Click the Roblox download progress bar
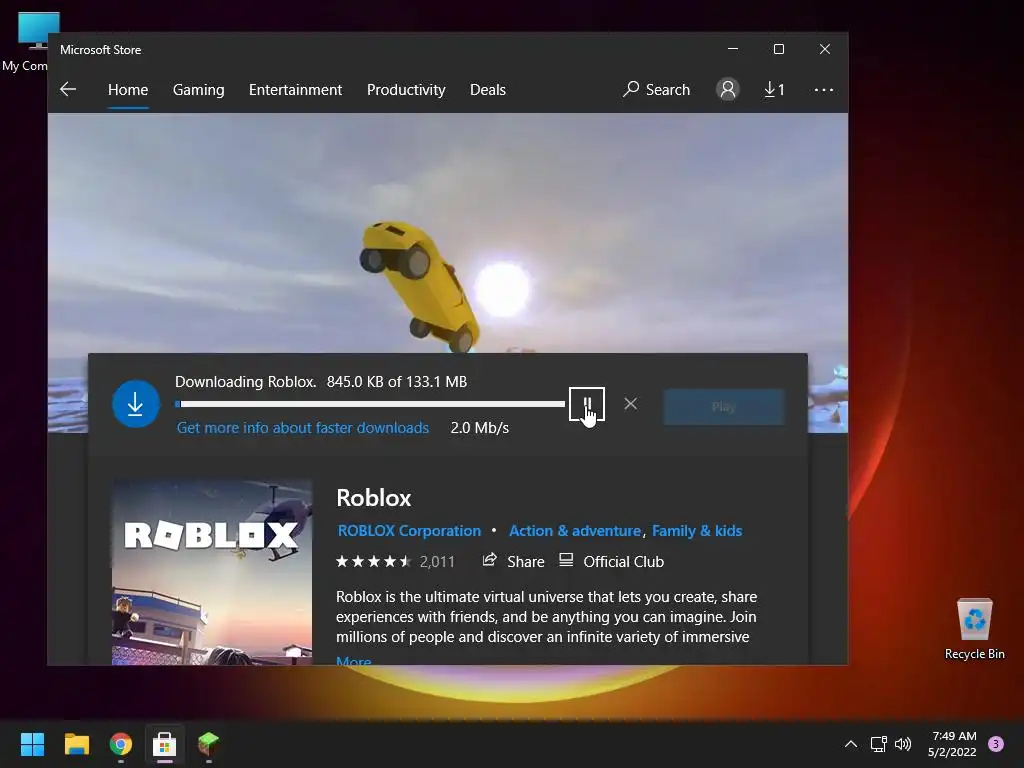The image size is (1024, 768). tap(370, 404)
